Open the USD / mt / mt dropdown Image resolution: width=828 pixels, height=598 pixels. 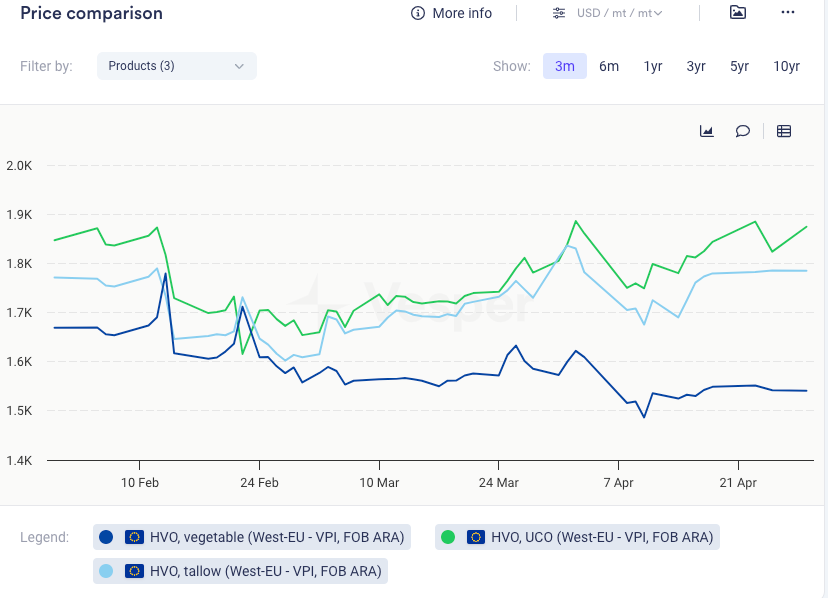[619, 13]
